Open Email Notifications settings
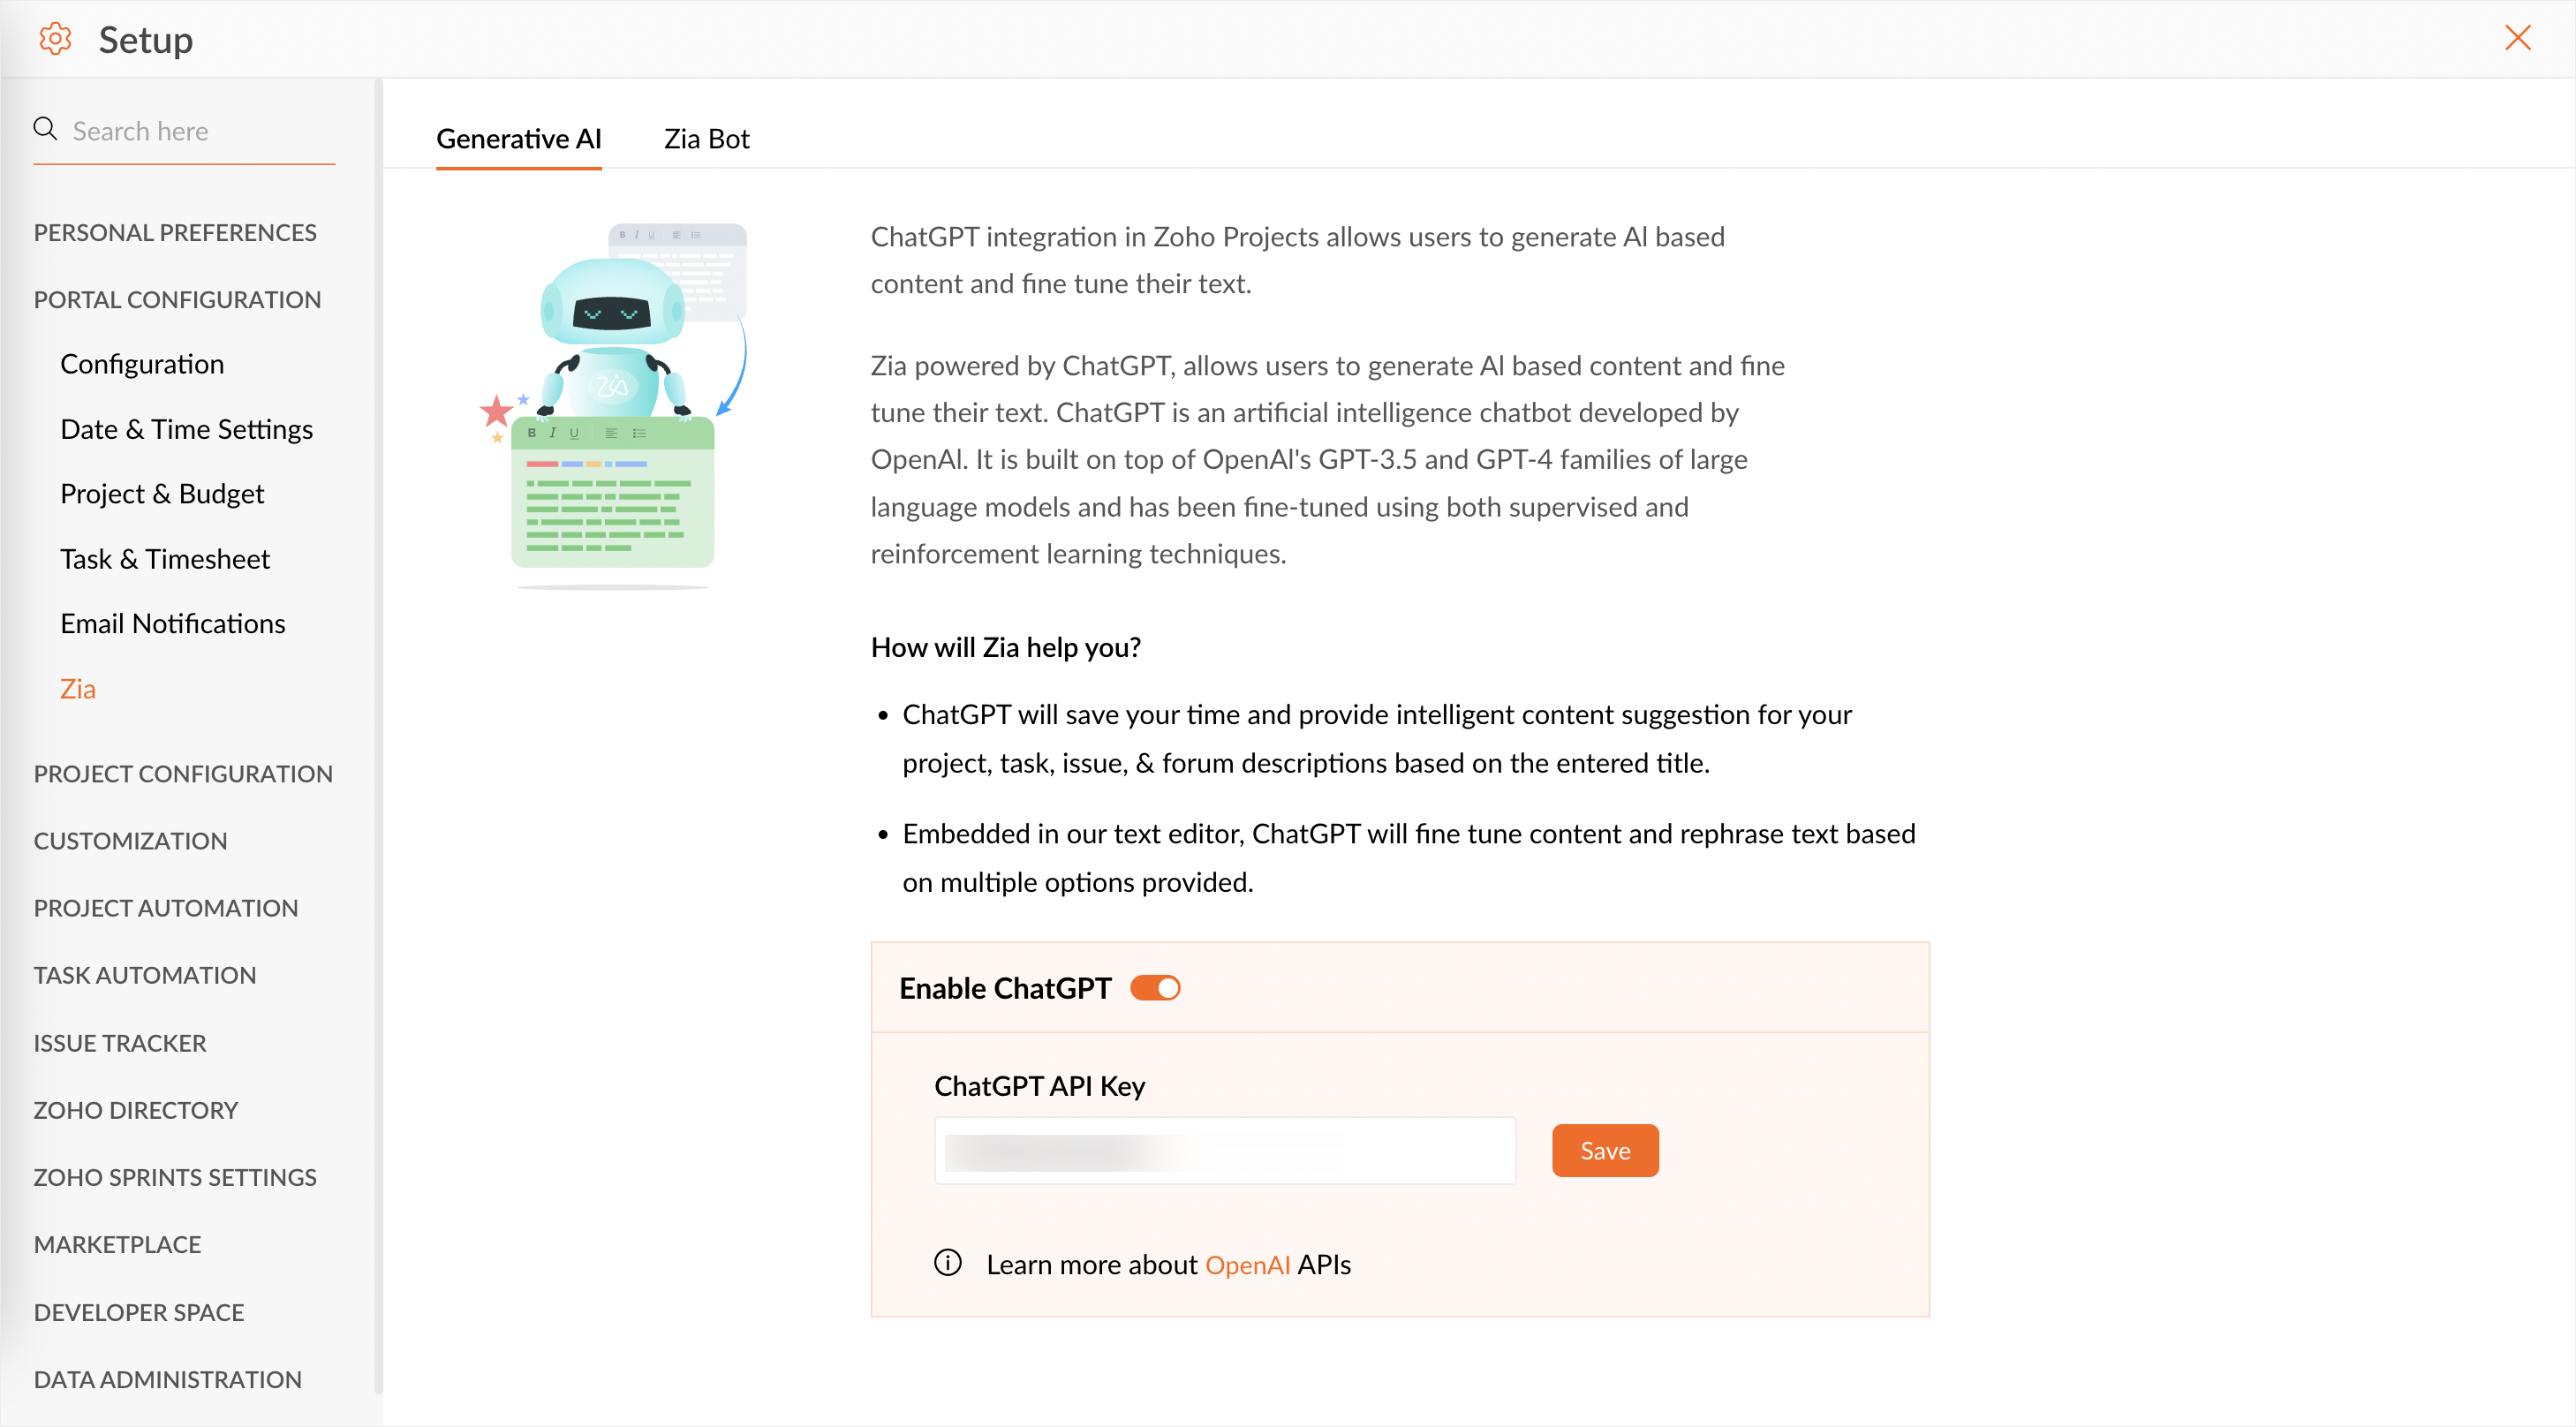The width and height of the screenshot is (2576, 1427). 172,623
